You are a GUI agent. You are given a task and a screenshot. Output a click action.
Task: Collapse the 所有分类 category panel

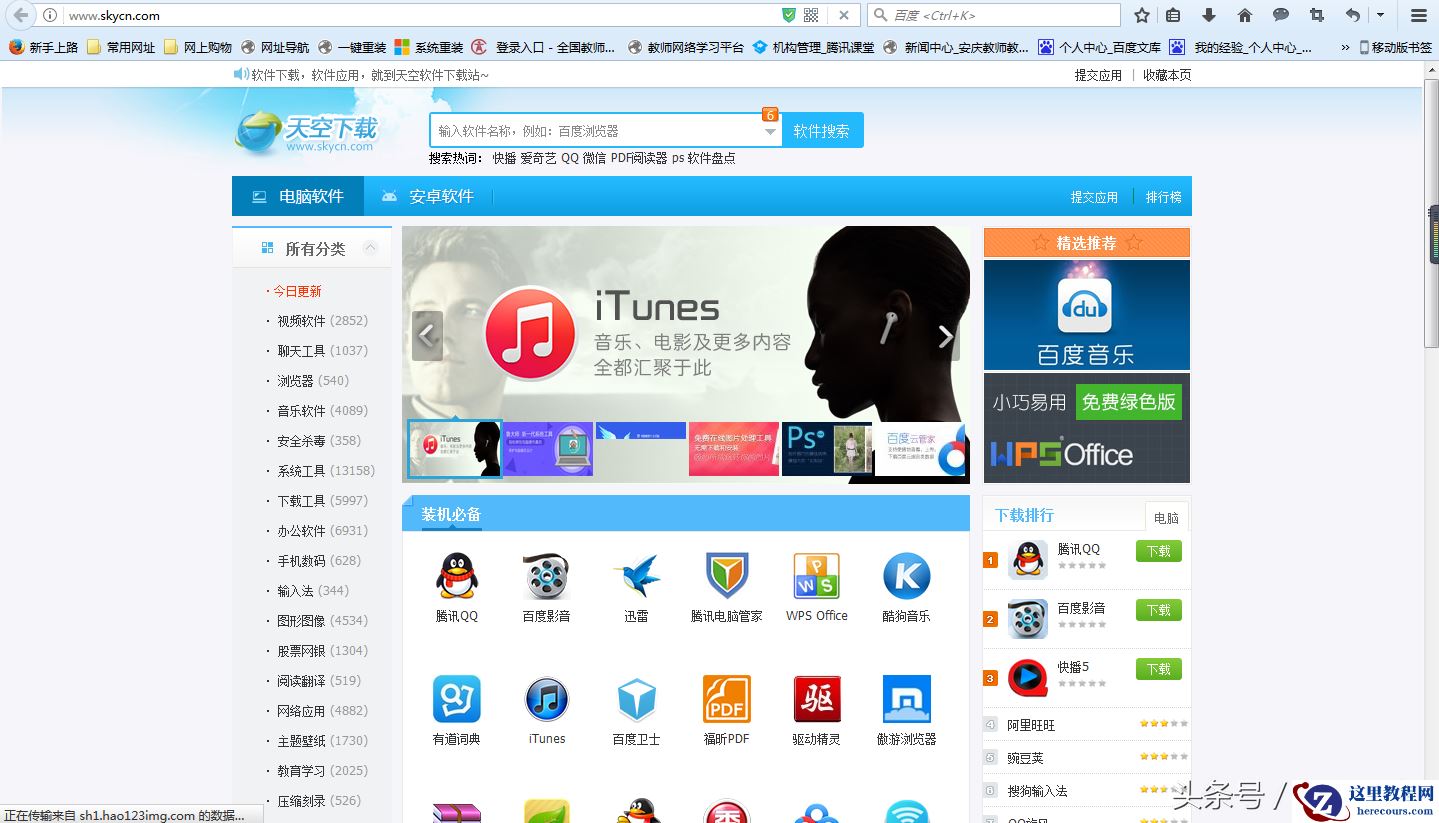point(371,248)
